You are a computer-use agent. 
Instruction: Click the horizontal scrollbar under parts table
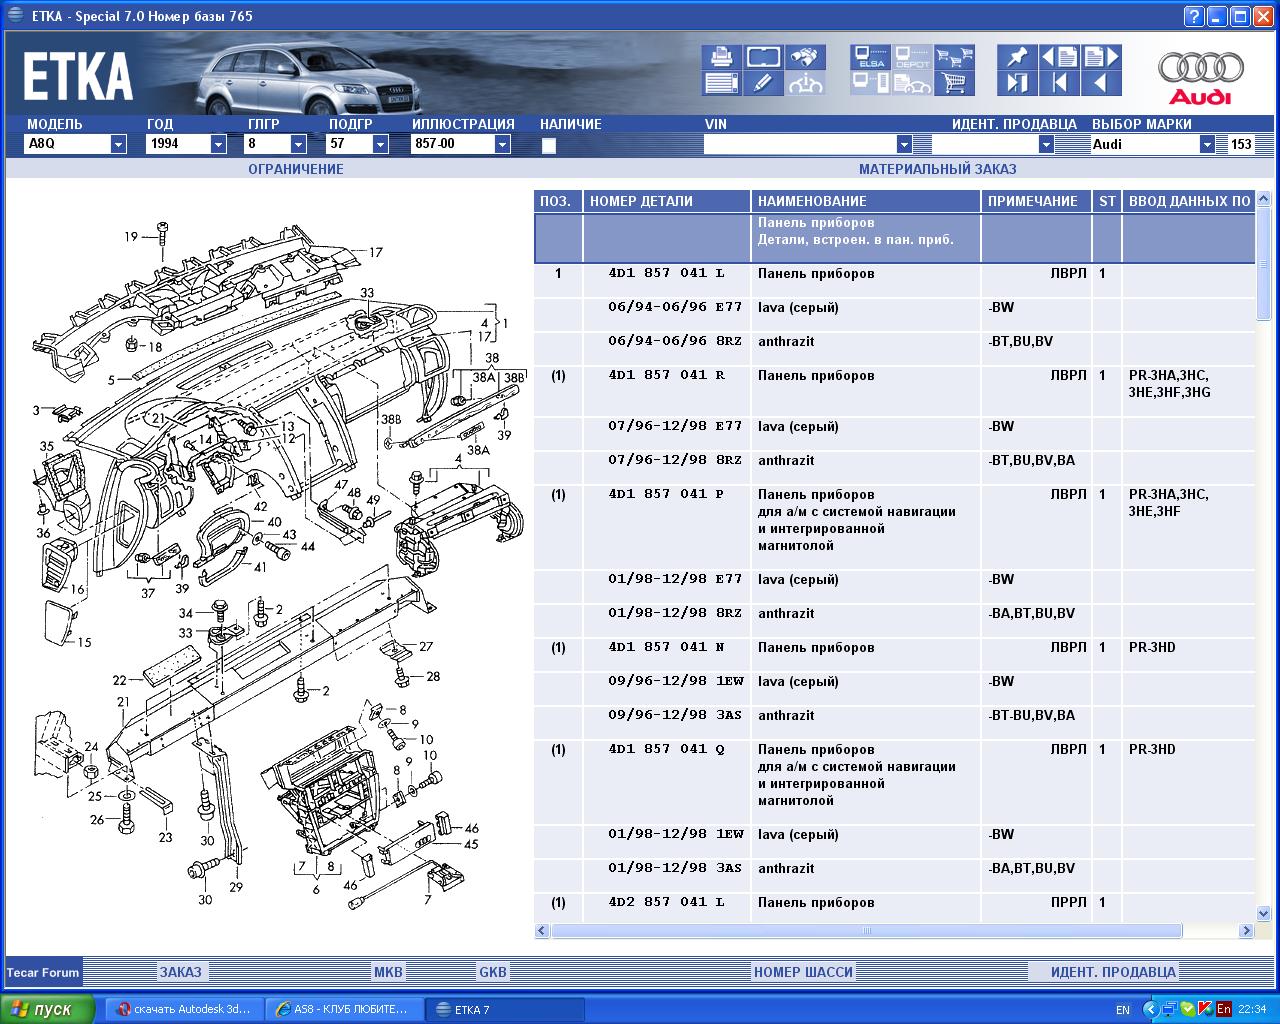tap(866, 931)
